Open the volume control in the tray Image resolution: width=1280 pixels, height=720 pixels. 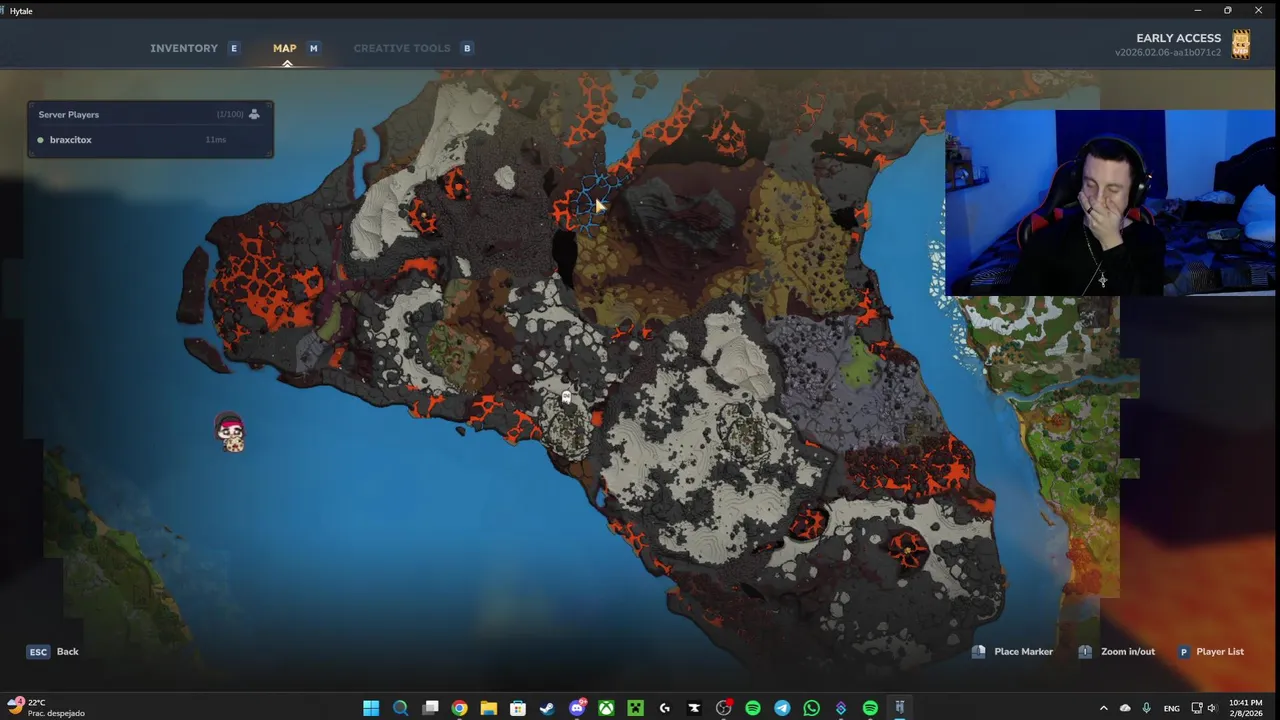[x=1213, y=708]
